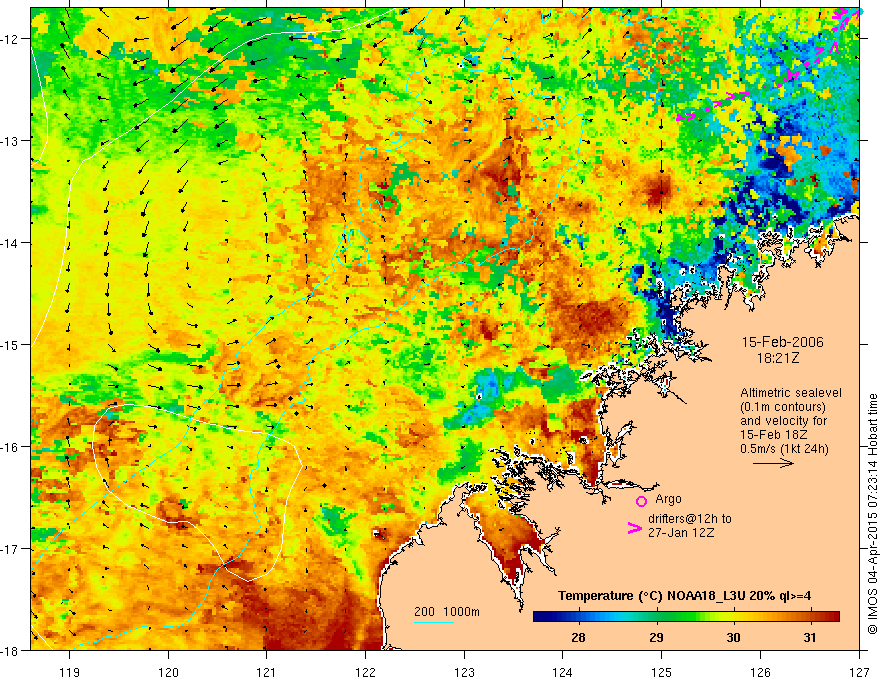880x680 pixels.
Task: Click the velocity scale arrow in legend
Action: 773,463
